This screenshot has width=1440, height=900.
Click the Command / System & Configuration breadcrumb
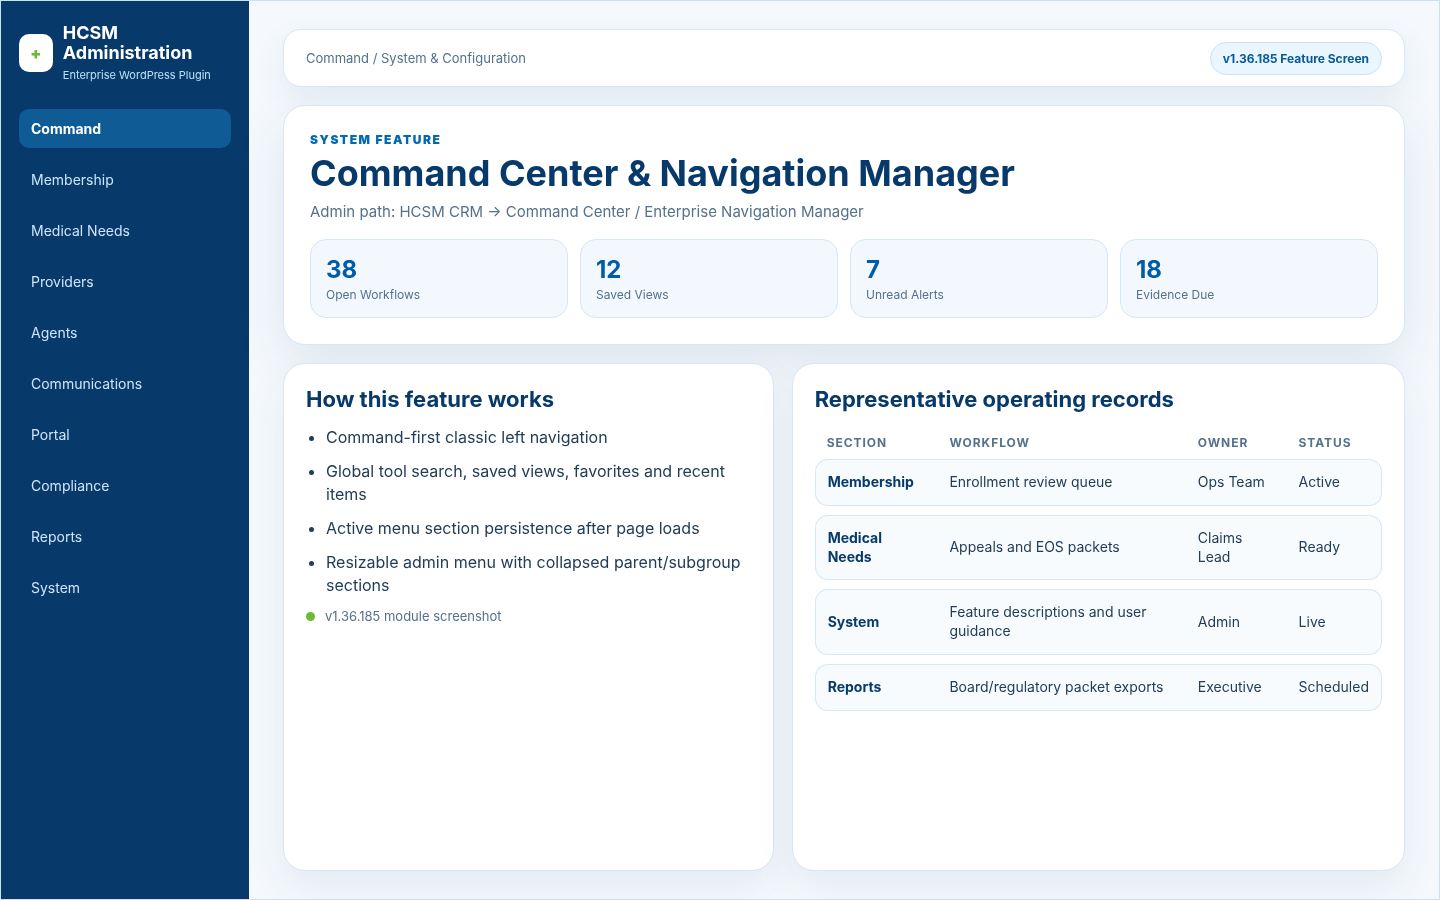point(416,59)
